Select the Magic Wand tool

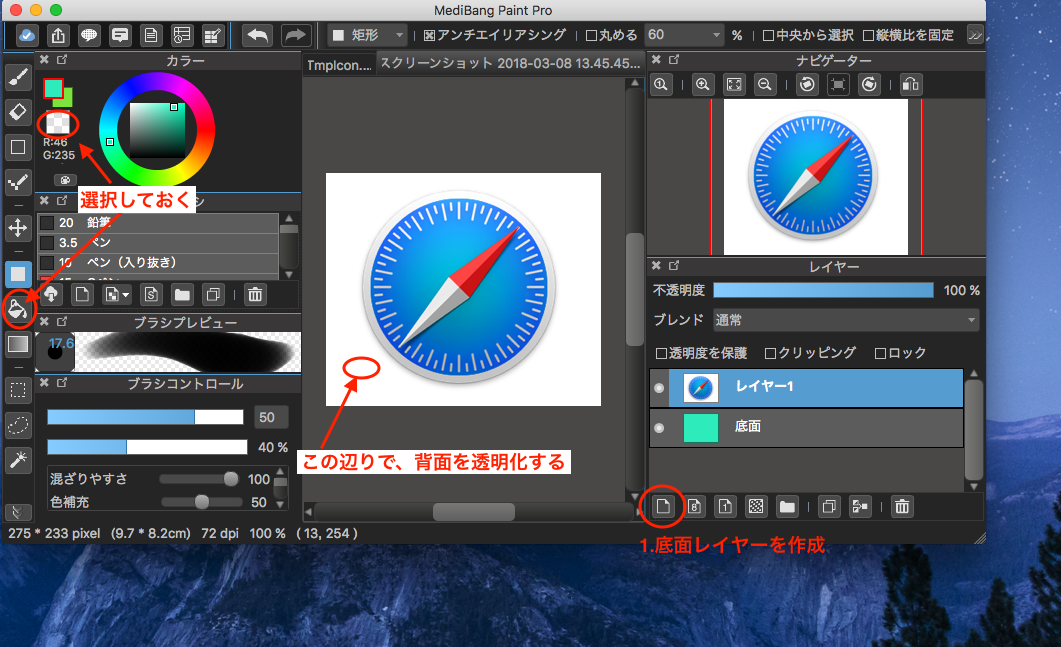click(x=18, y=460)
